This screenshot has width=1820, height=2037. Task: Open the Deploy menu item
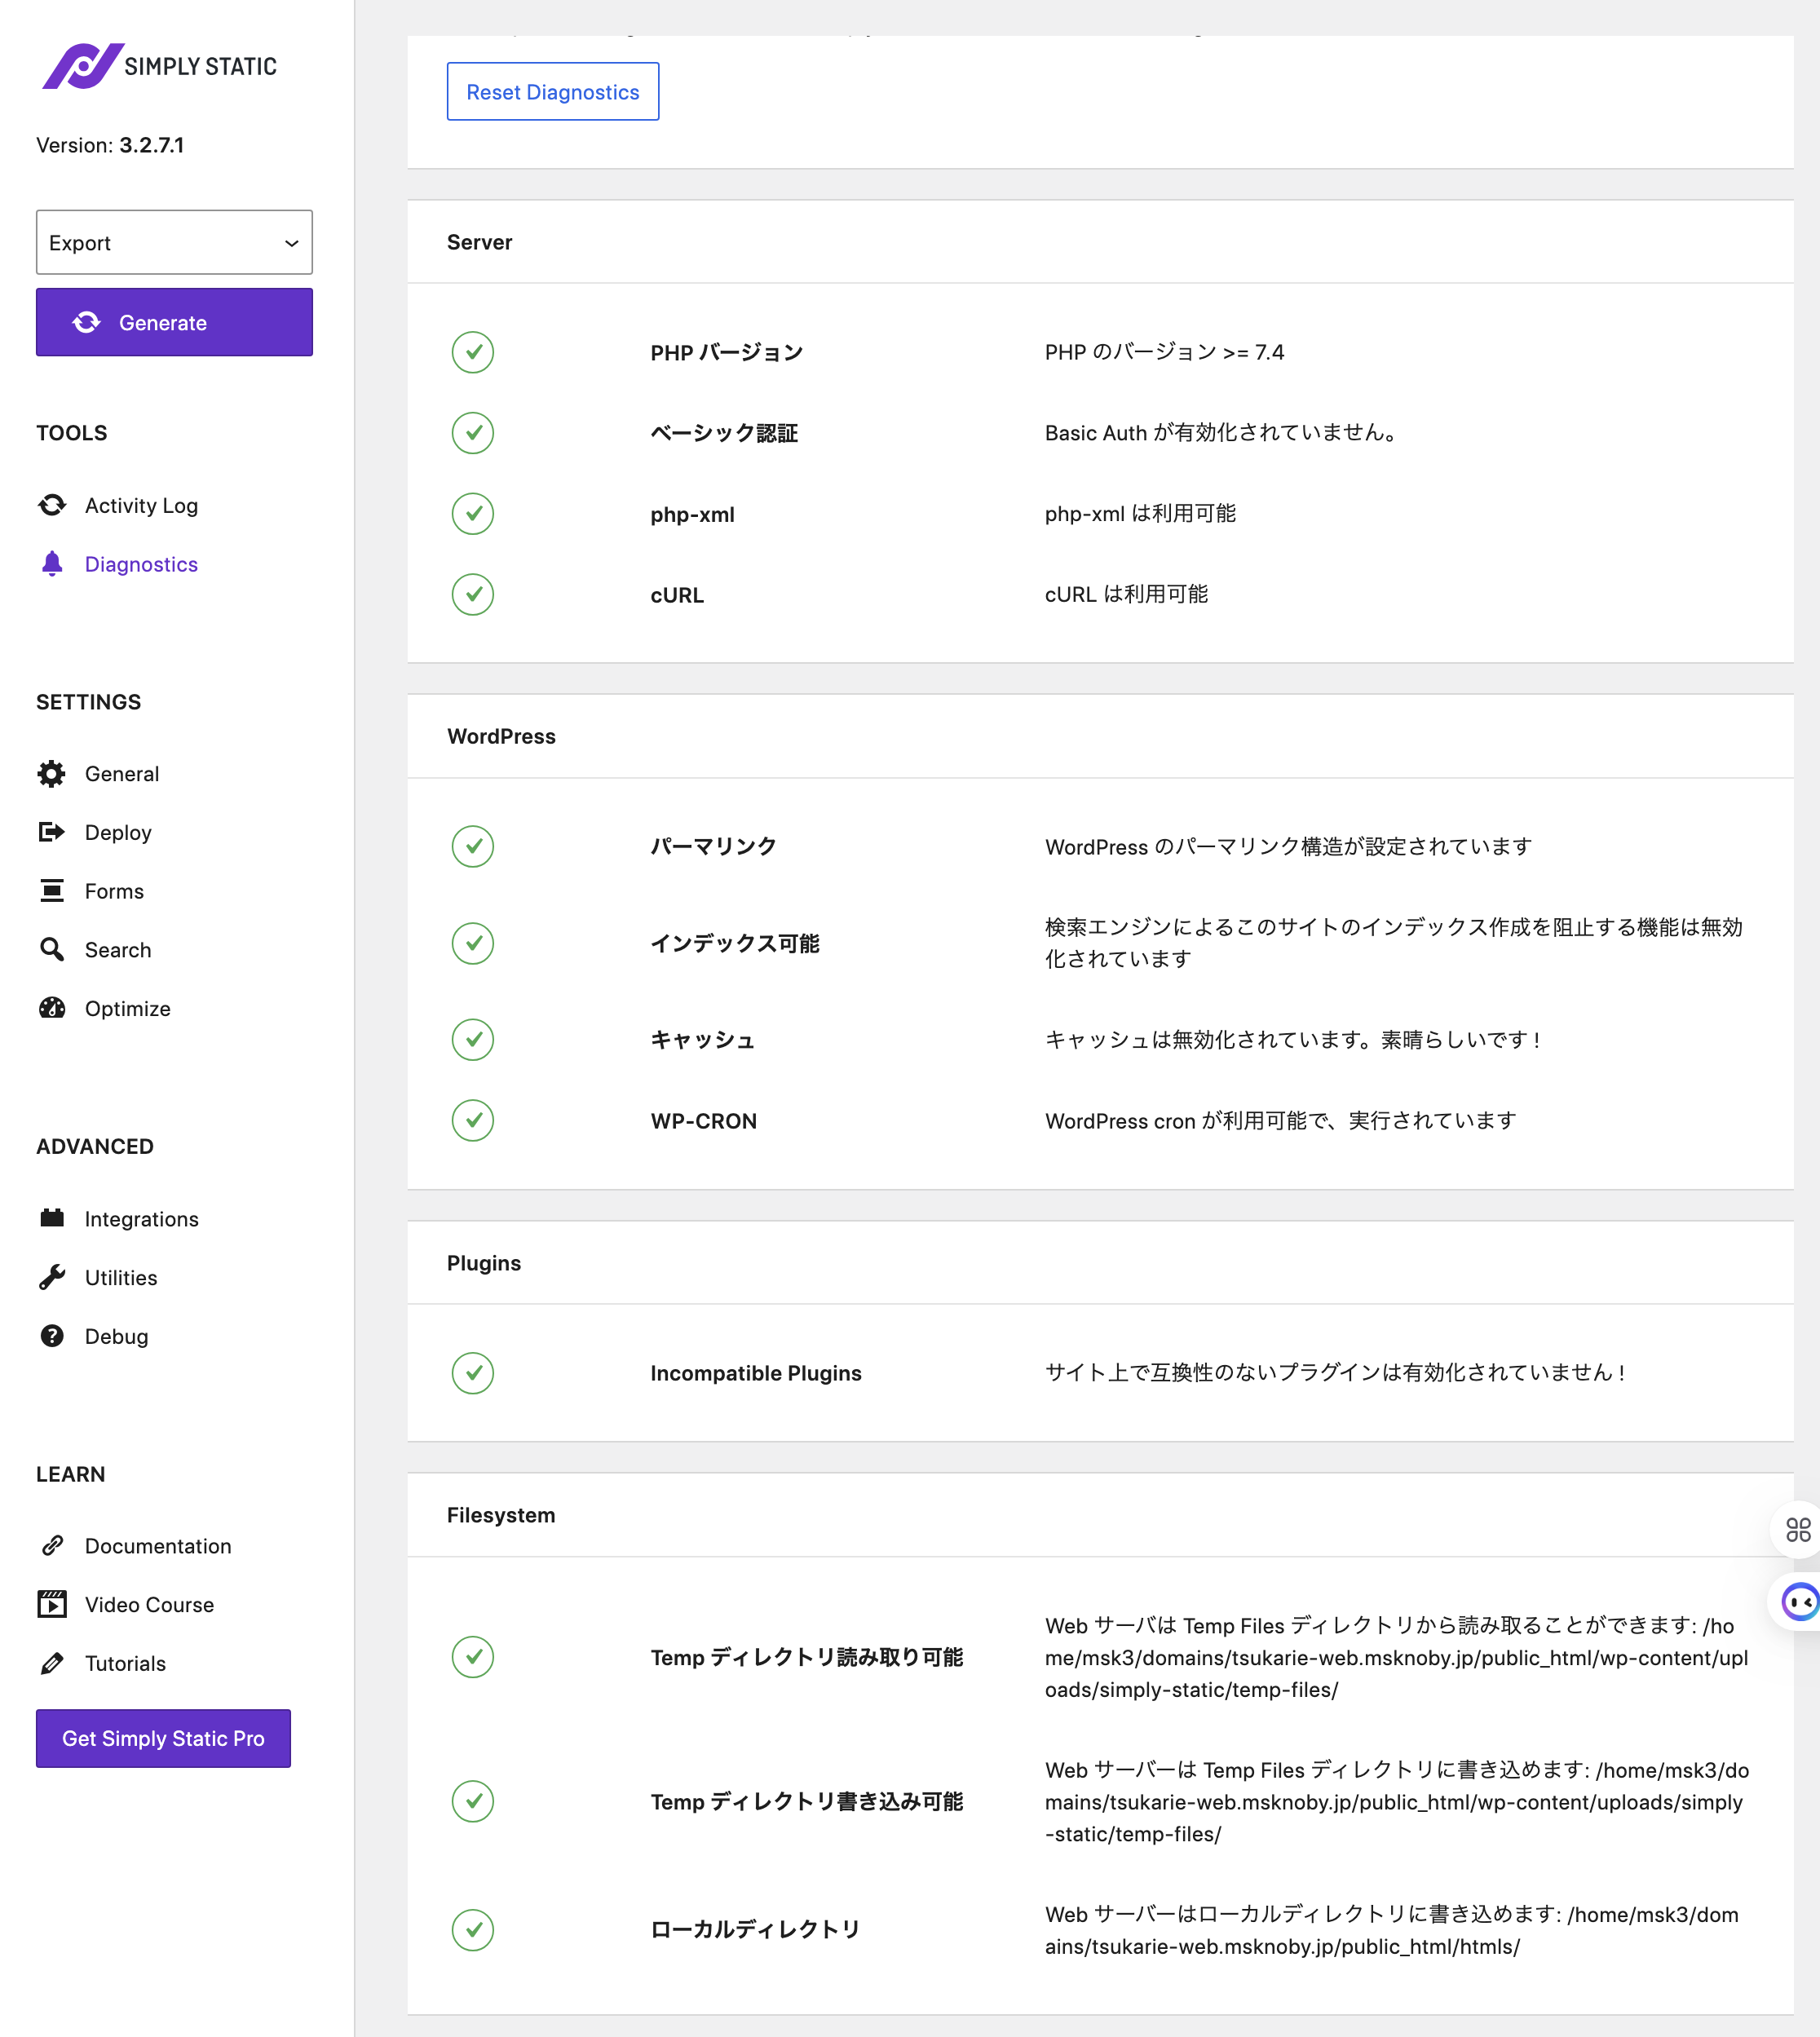point(118,832)
